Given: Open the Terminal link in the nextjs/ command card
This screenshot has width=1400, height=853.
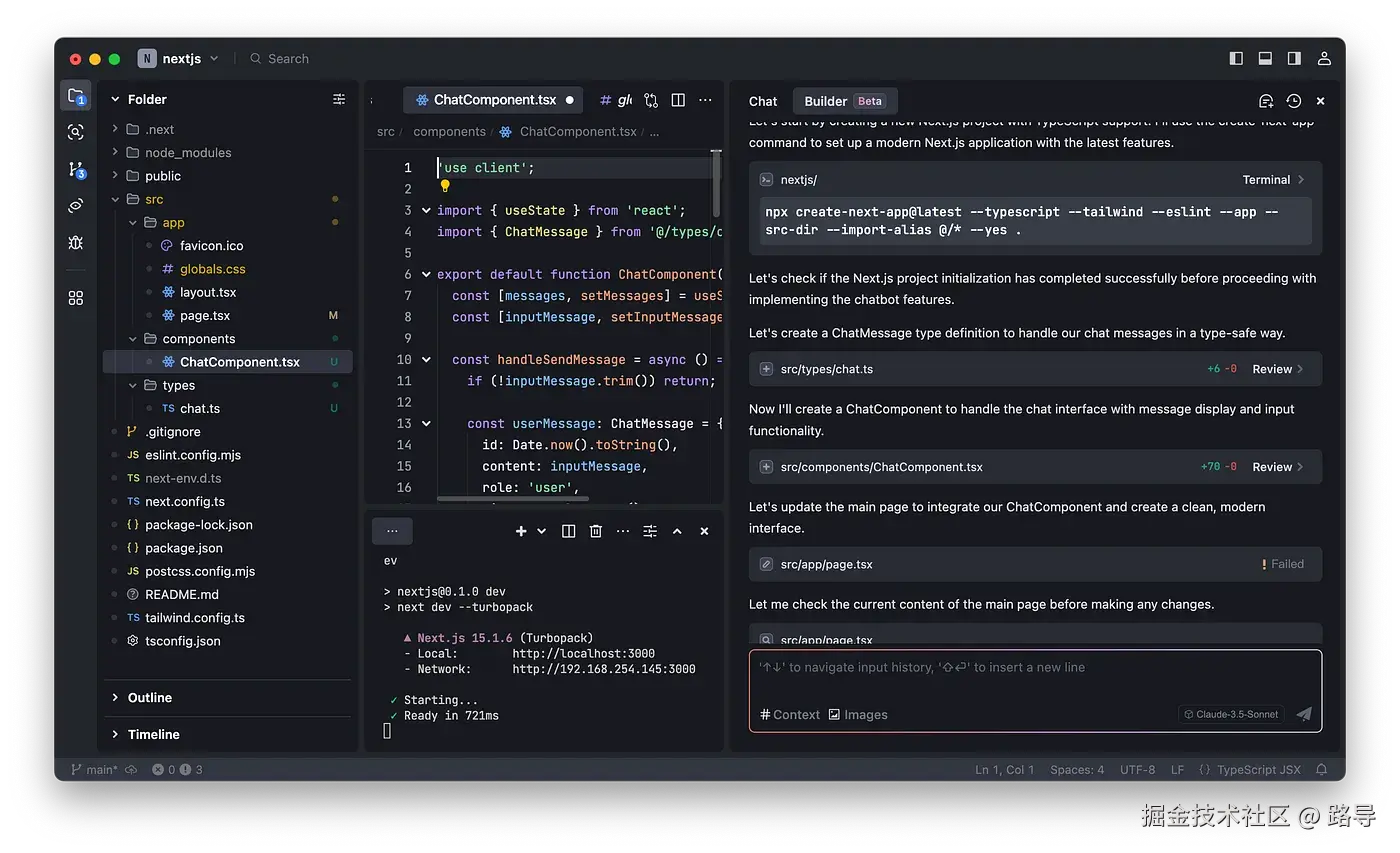Looking at the screenshot, I should point(1273,180).
